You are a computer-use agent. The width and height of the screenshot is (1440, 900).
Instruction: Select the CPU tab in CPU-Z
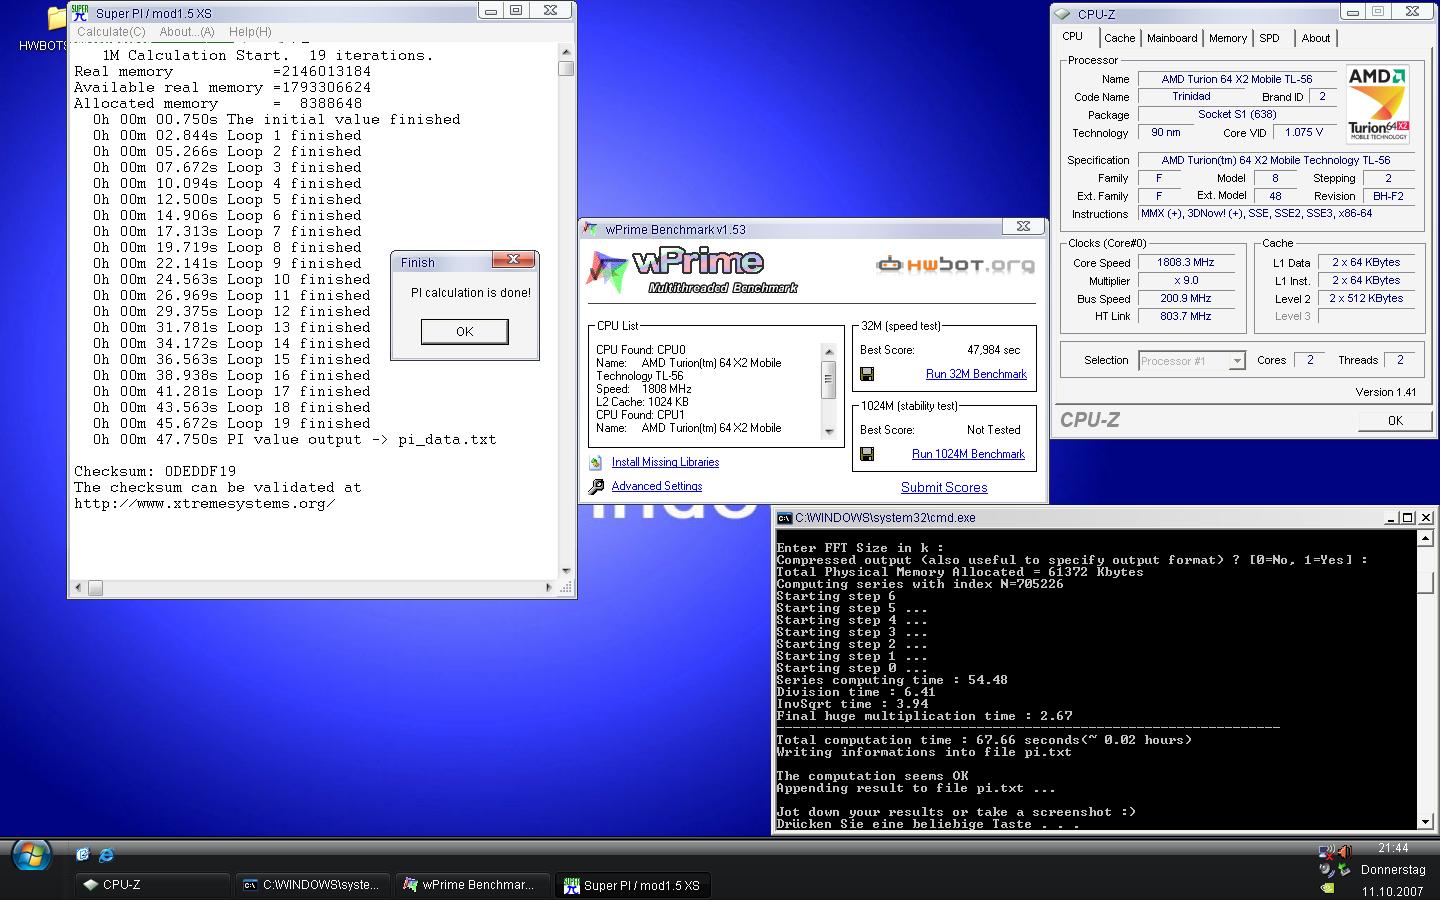[x=1072, y=37]
